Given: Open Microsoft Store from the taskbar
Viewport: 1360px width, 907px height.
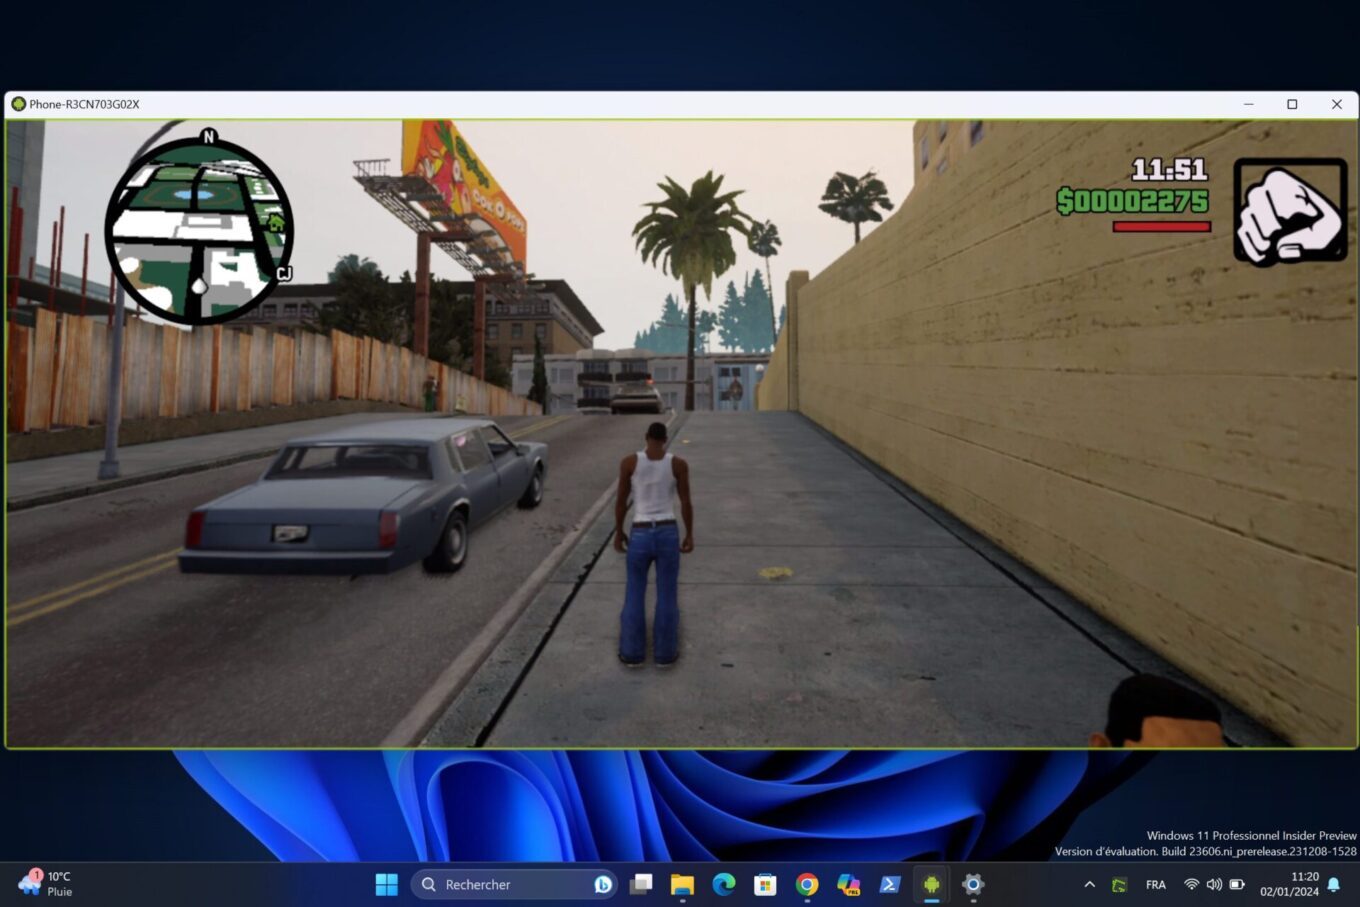Looking at the screenshot, I should click(x=765, y=884).
